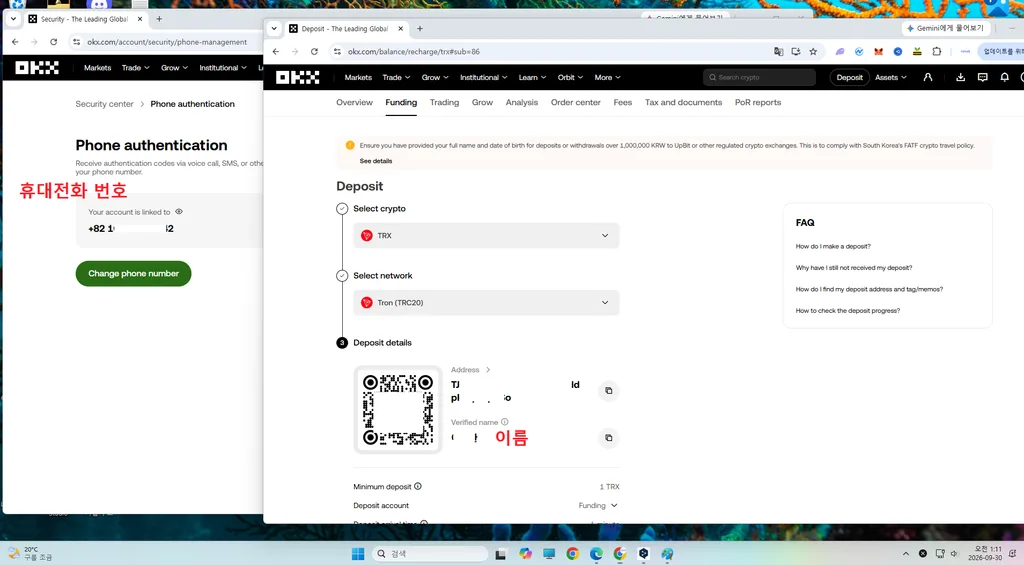Go back in the Deposit window

pos(276,52)
